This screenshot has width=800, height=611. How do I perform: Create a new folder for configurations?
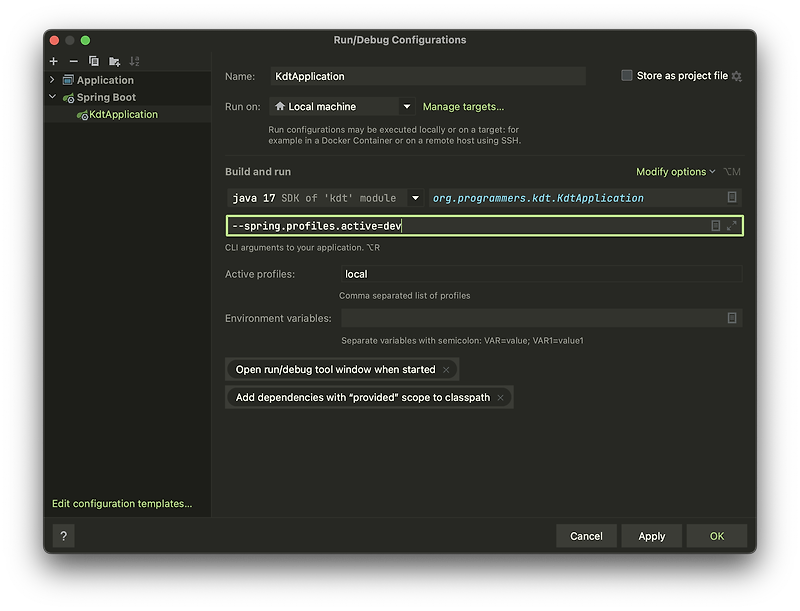[x=113, y=61]
